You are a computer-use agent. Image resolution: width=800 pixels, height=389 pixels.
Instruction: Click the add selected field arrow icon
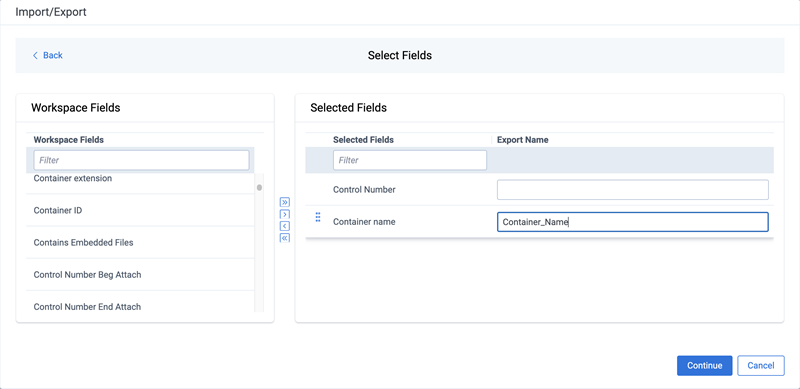[x=285, y=214]
